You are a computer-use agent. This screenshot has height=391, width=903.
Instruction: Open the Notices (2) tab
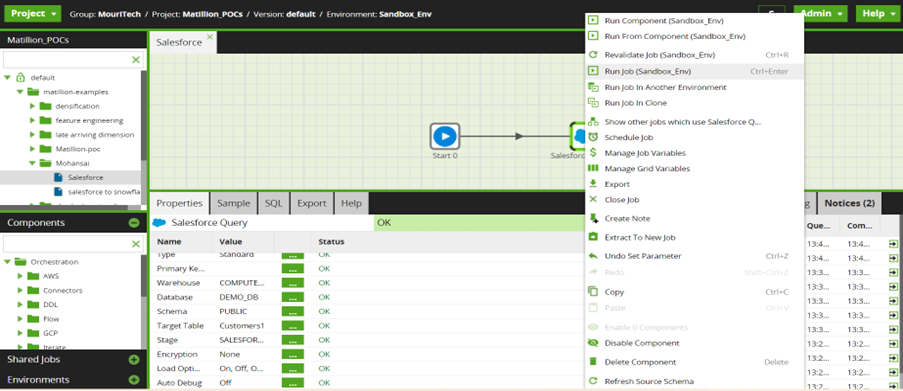click(849, 203)
